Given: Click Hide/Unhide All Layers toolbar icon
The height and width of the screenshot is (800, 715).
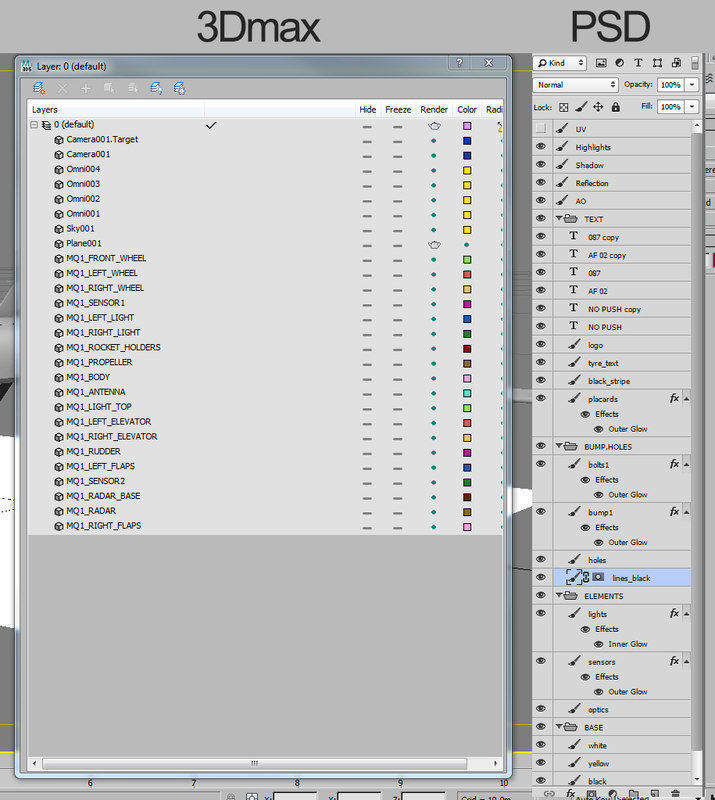Looking at the screenshot, I should (156, 88).
